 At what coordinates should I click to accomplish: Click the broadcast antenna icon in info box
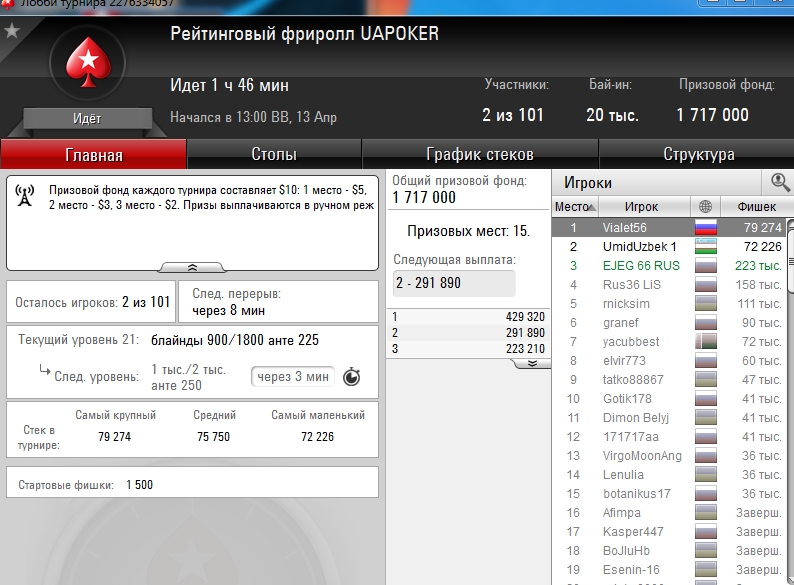(x=25, y=196)
